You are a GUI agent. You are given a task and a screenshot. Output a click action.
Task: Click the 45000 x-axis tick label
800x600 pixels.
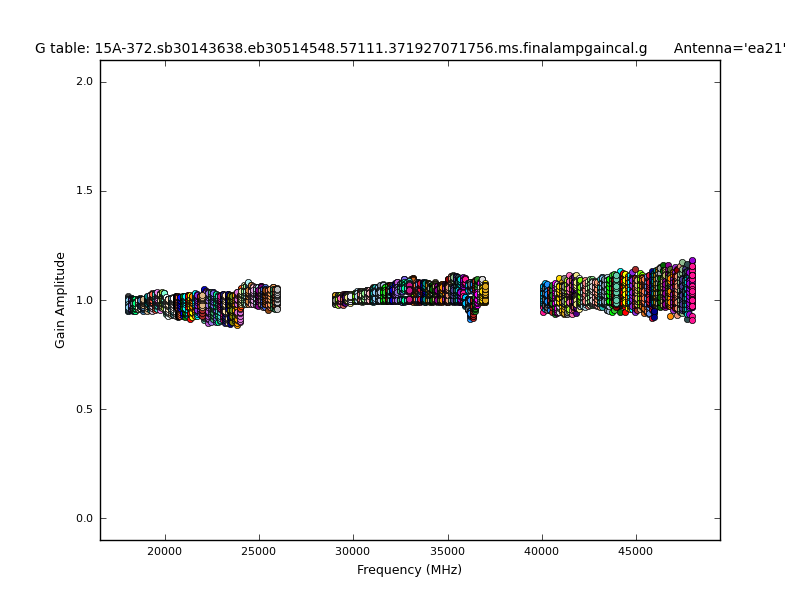click(x=635, y=551)
